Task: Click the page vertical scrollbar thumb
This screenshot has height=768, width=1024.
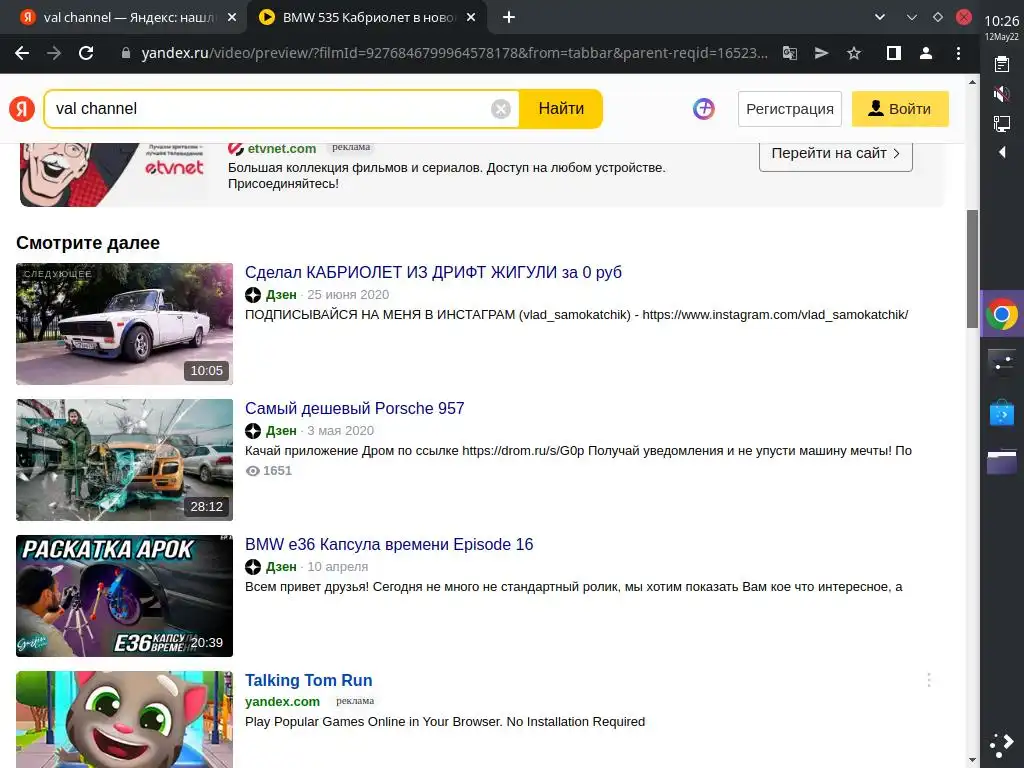Action: [x=972, y=268]
